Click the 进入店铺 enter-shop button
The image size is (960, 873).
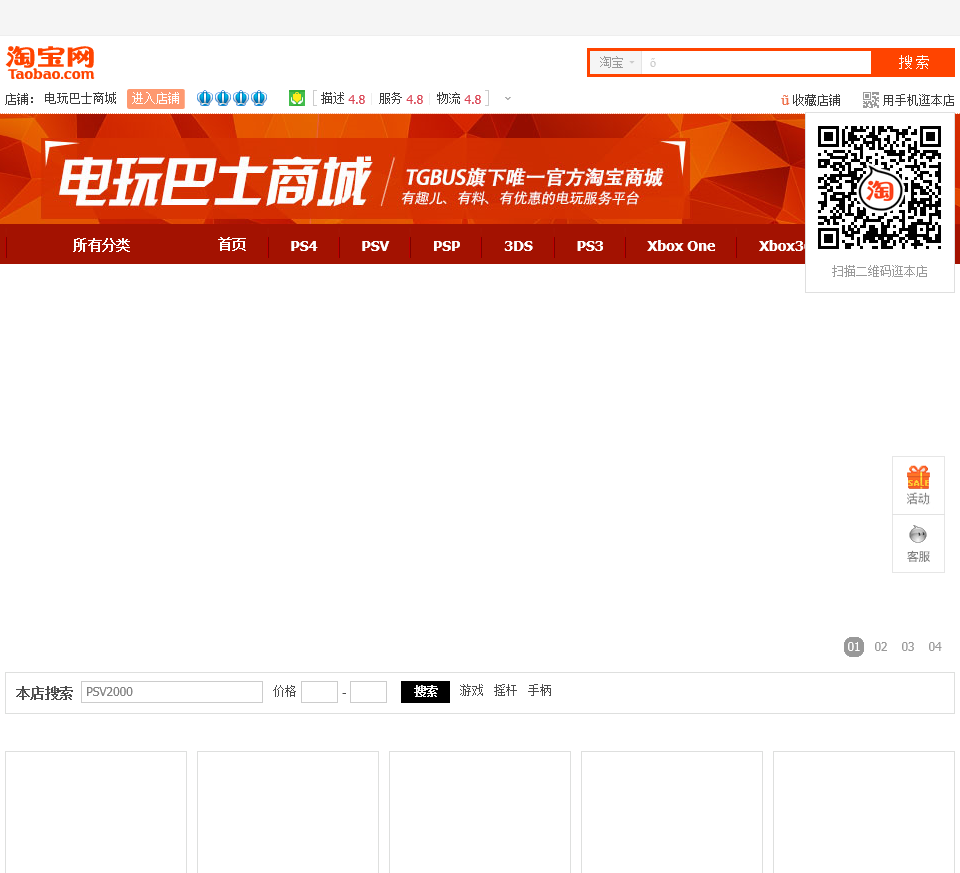tap(156, 99)
